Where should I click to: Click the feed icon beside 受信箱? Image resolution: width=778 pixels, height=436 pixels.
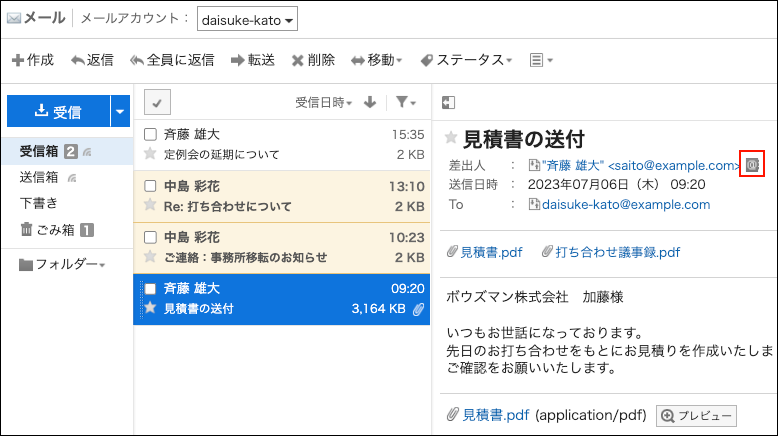point(87,152)
